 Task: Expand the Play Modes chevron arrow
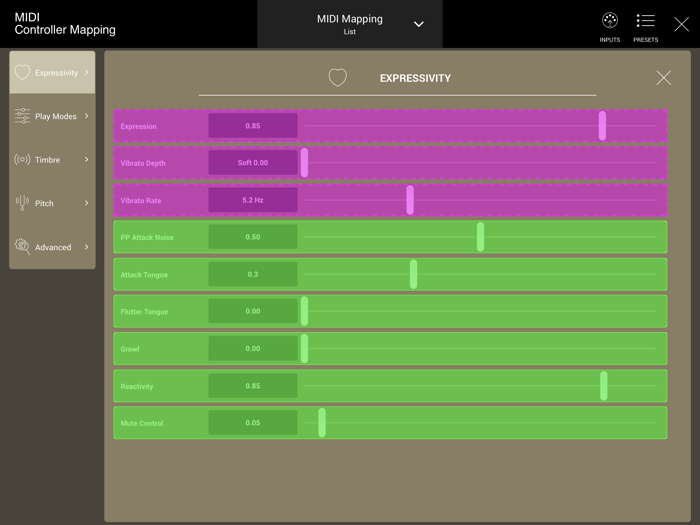coord(87,117)
